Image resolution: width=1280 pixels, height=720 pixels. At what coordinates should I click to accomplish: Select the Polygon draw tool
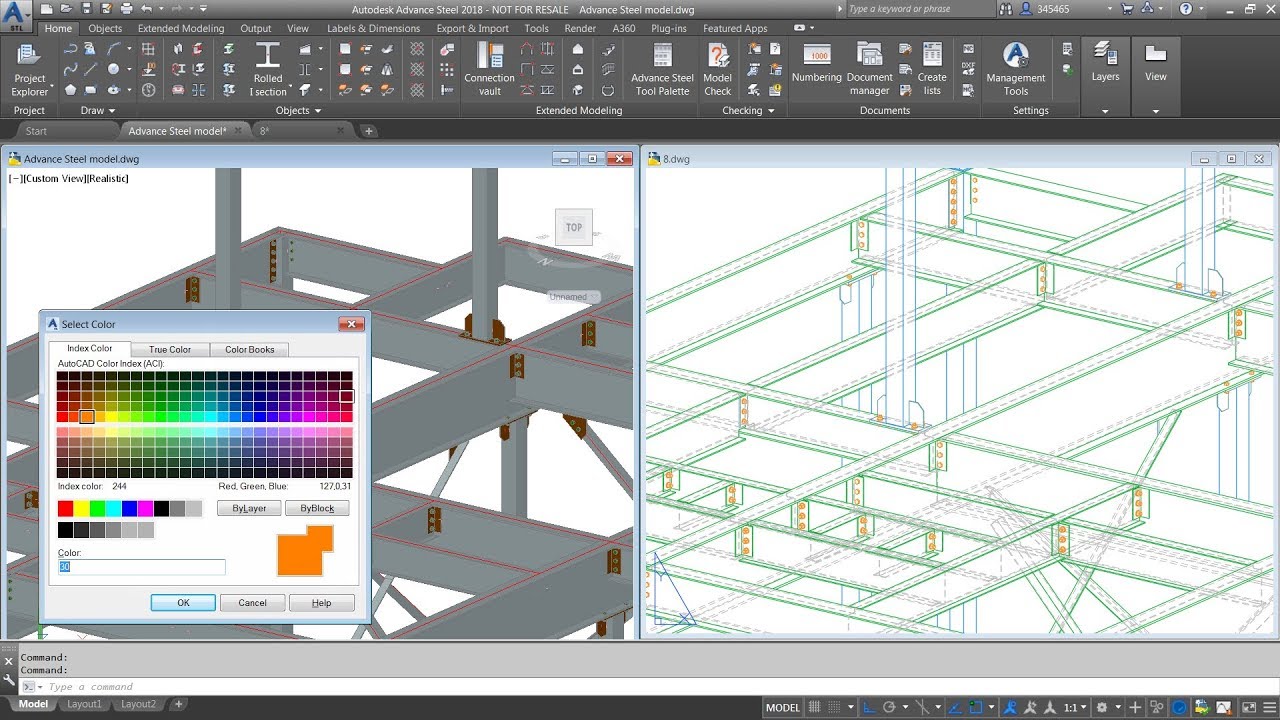[70, 89]
